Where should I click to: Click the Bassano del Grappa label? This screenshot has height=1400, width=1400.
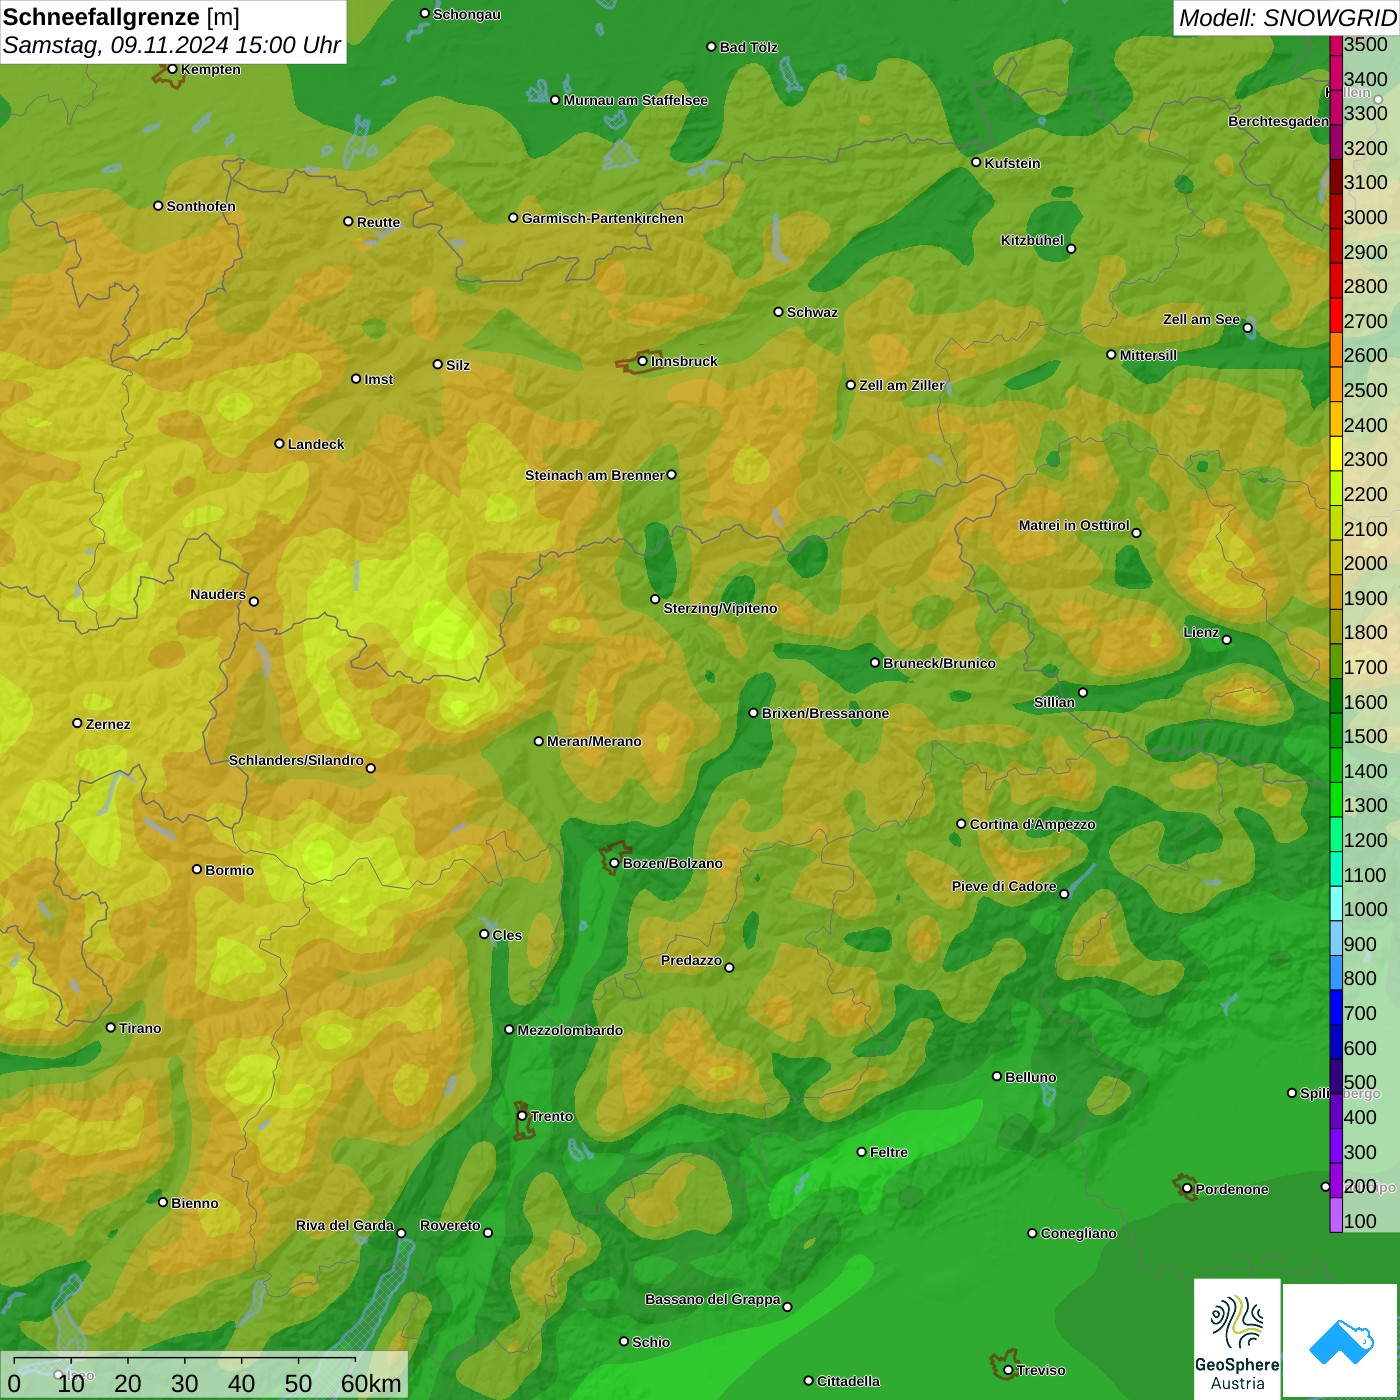click(713, 1299)
